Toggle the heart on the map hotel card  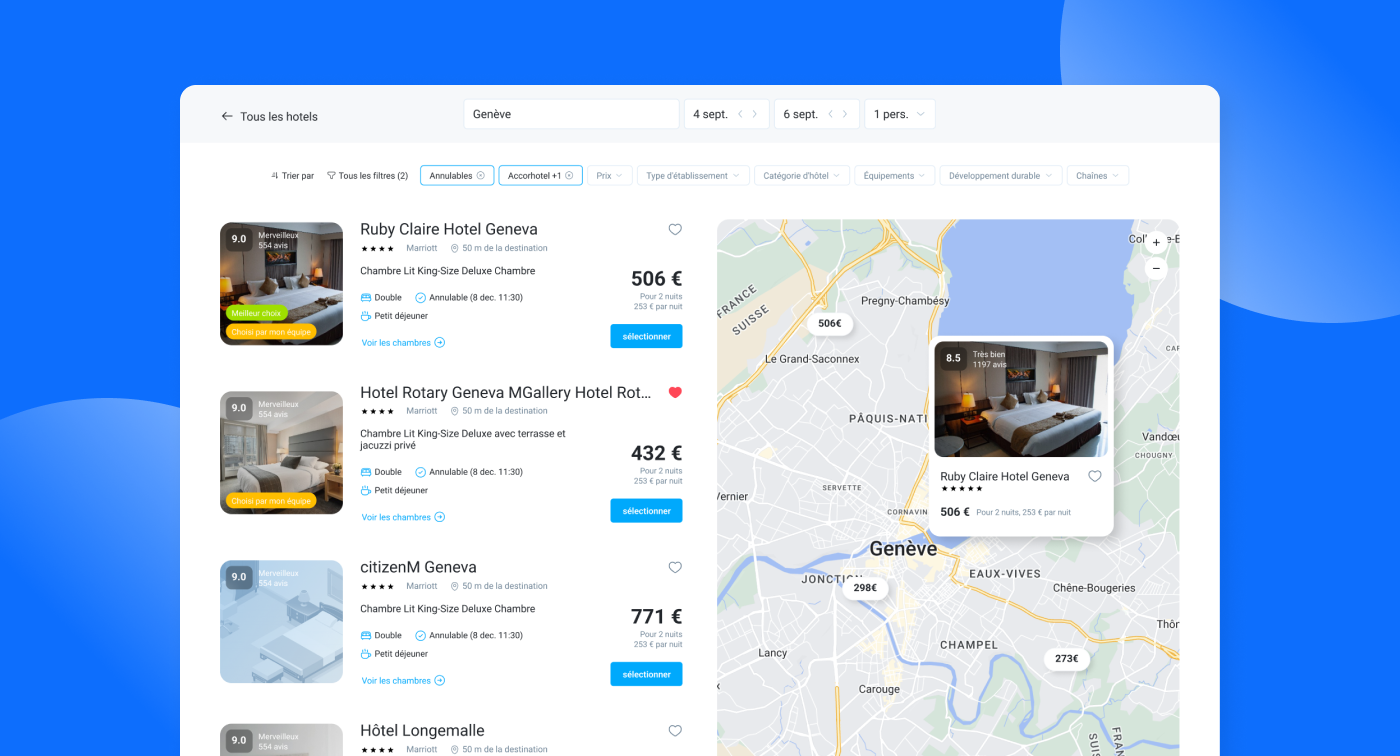click(1095, 477)
